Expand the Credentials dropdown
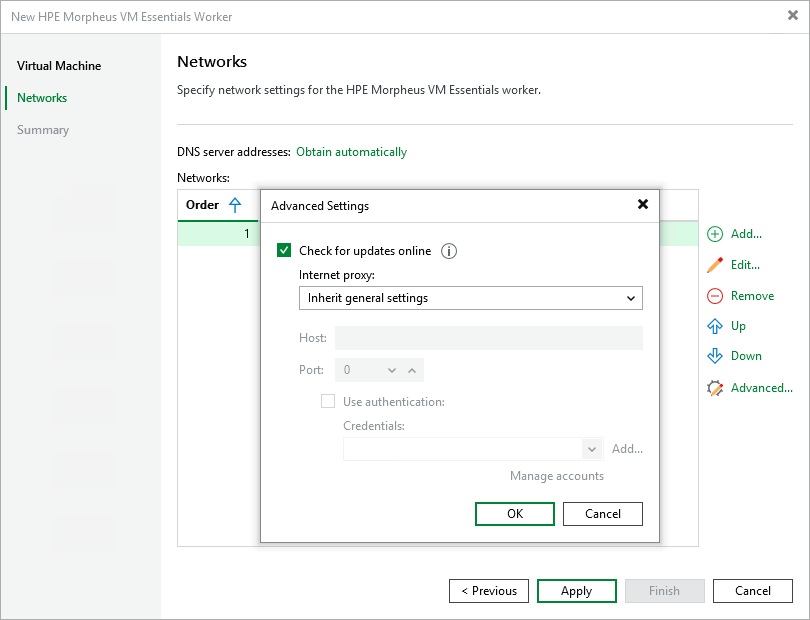Image resolution: width=810 pixels, height=620 pixels. point(592,448)
